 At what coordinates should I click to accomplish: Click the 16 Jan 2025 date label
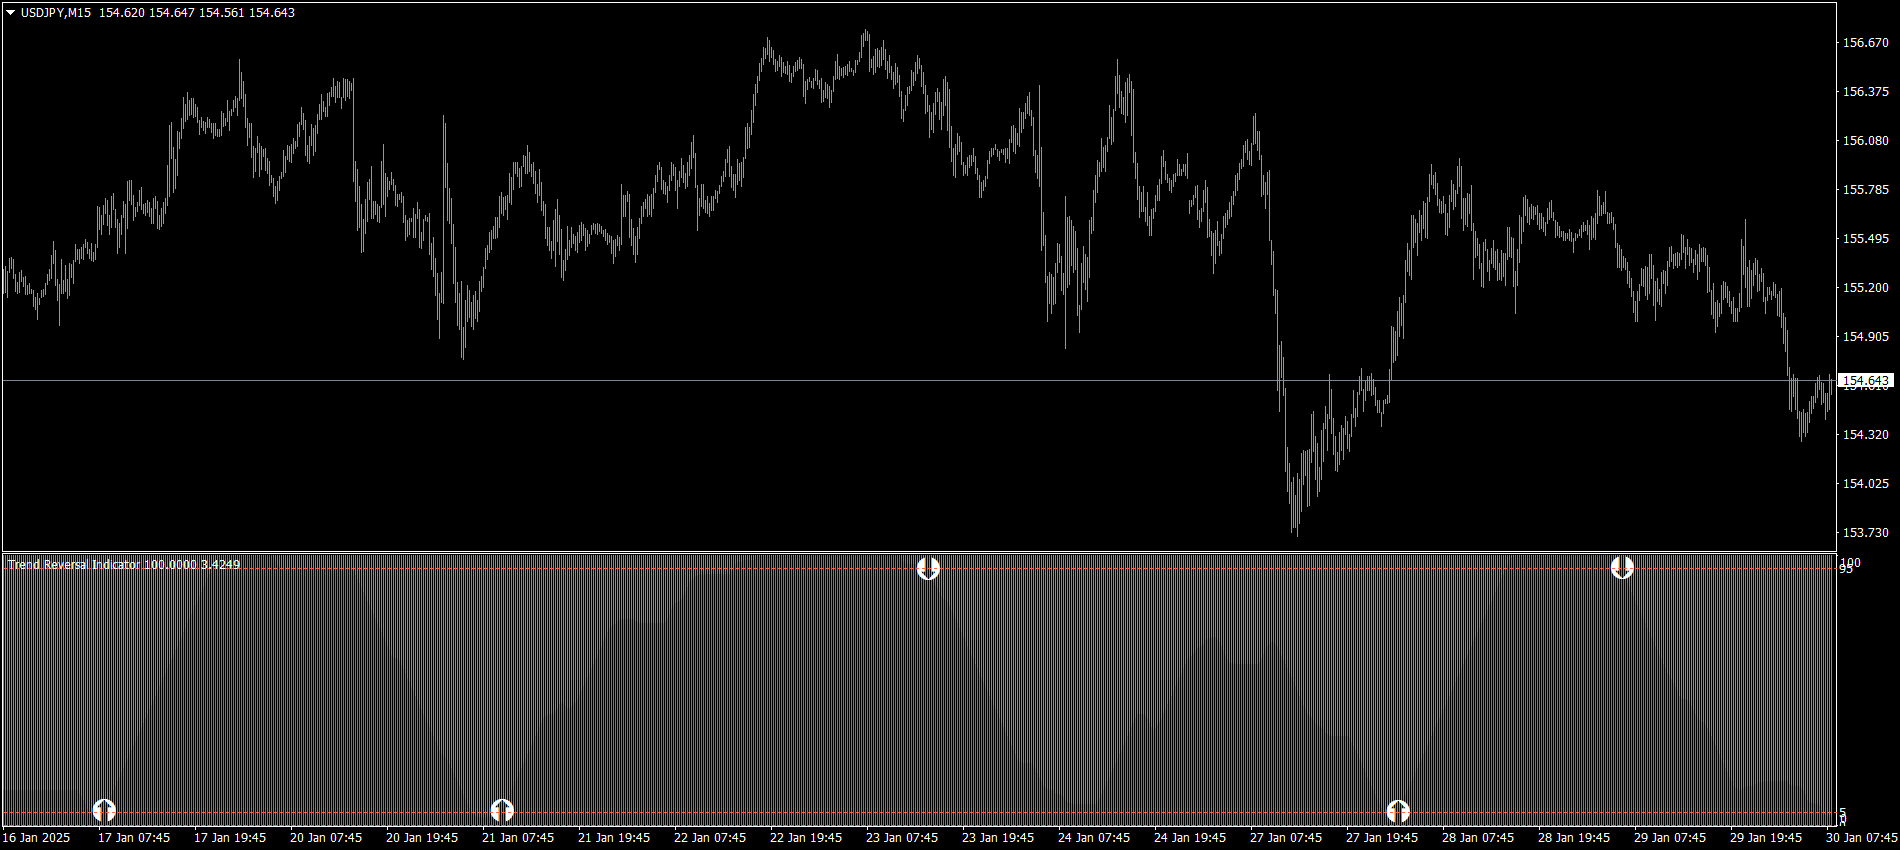(x=37, y=838)
